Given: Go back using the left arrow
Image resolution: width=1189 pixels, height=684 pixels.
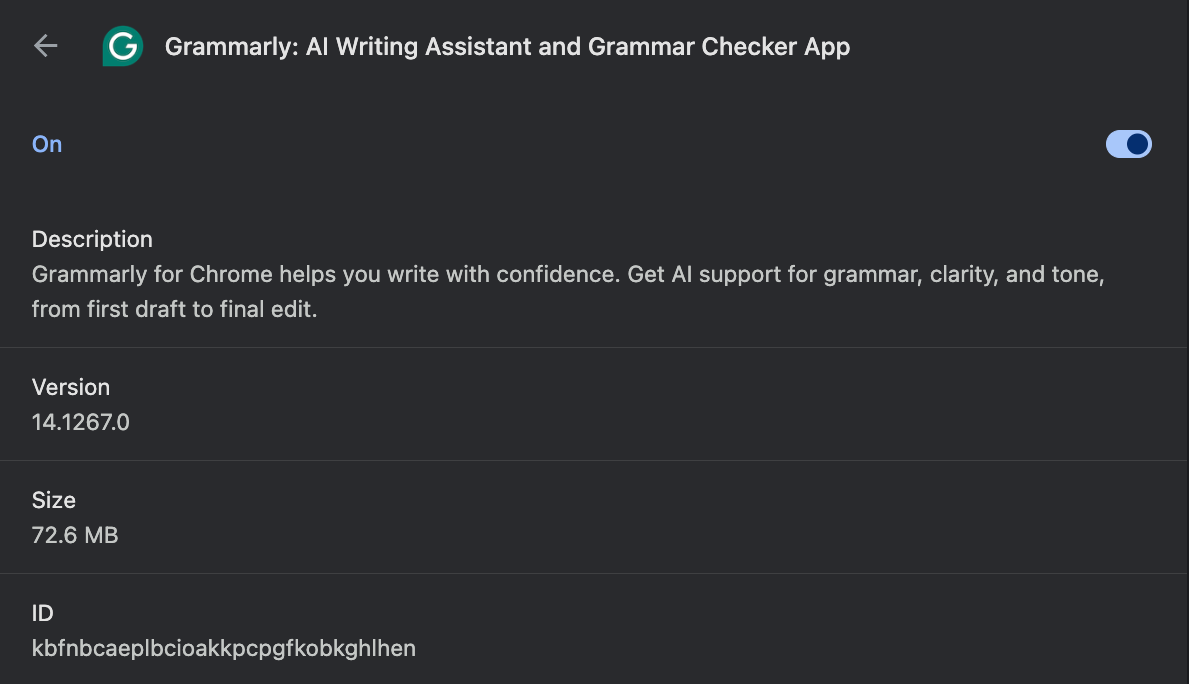Looking at the screenshot, I should tap(45, 46).
